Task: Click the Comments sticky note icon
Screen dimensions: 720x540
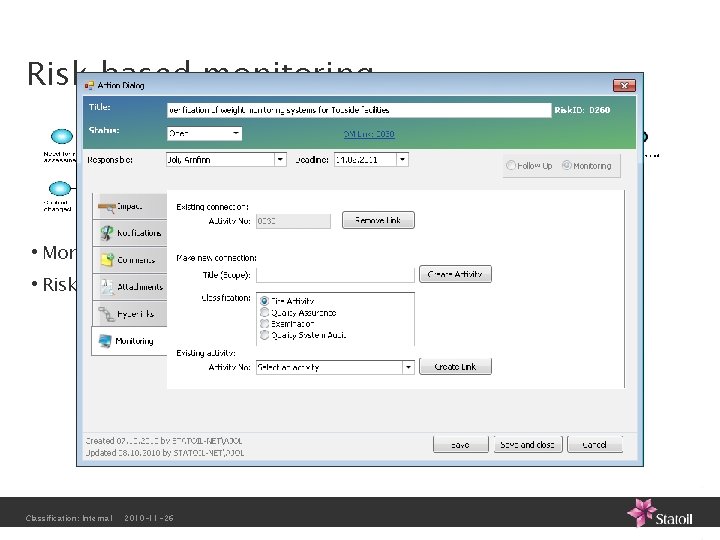Action: coord(107,260)
